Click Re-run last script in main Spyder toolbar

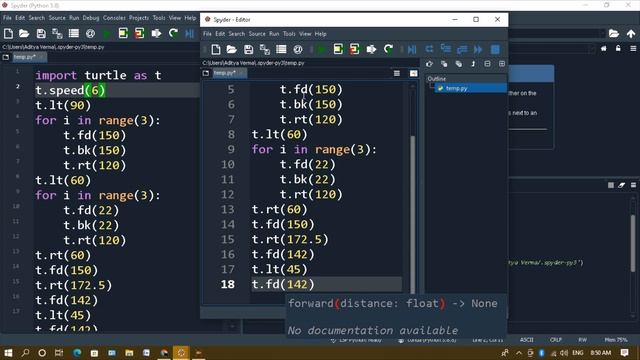pos(173,33)
